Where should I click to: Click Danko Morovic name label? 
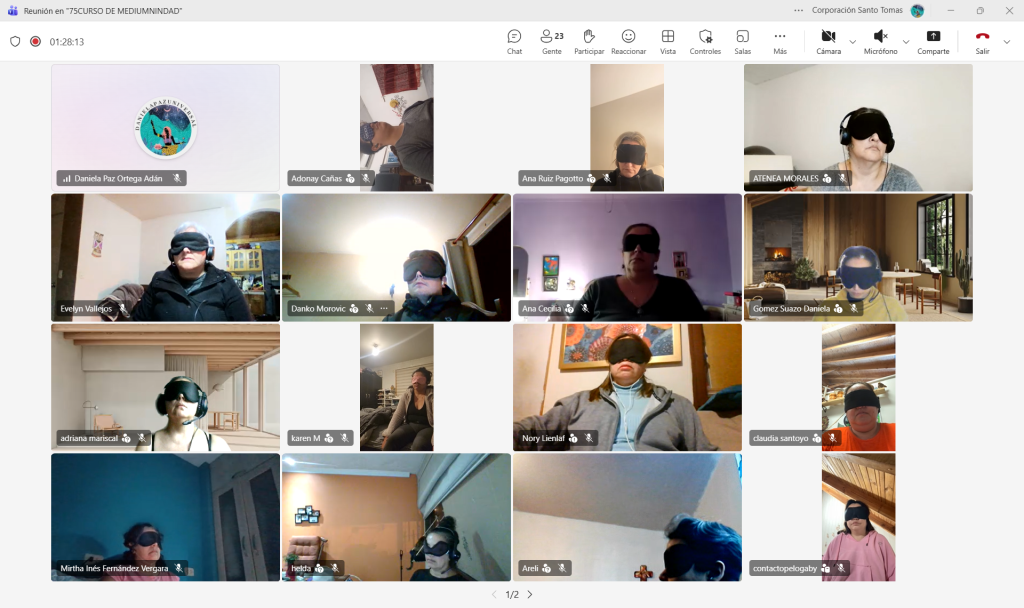[x=318, y=308]
